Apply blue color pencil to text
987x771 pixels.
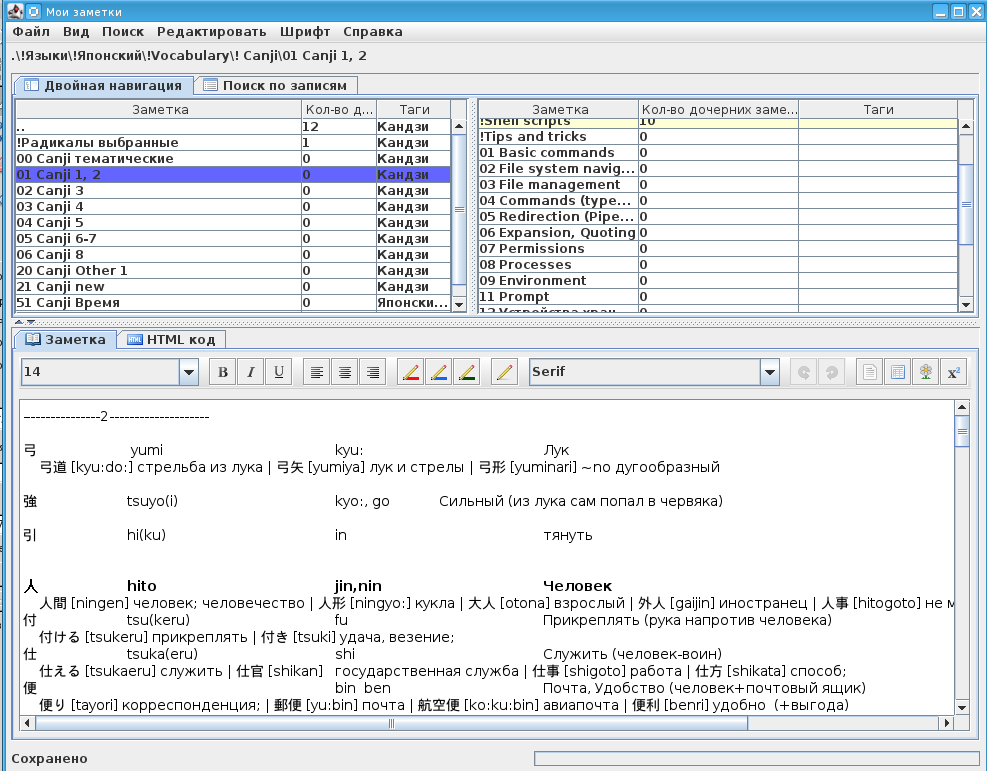438,372
